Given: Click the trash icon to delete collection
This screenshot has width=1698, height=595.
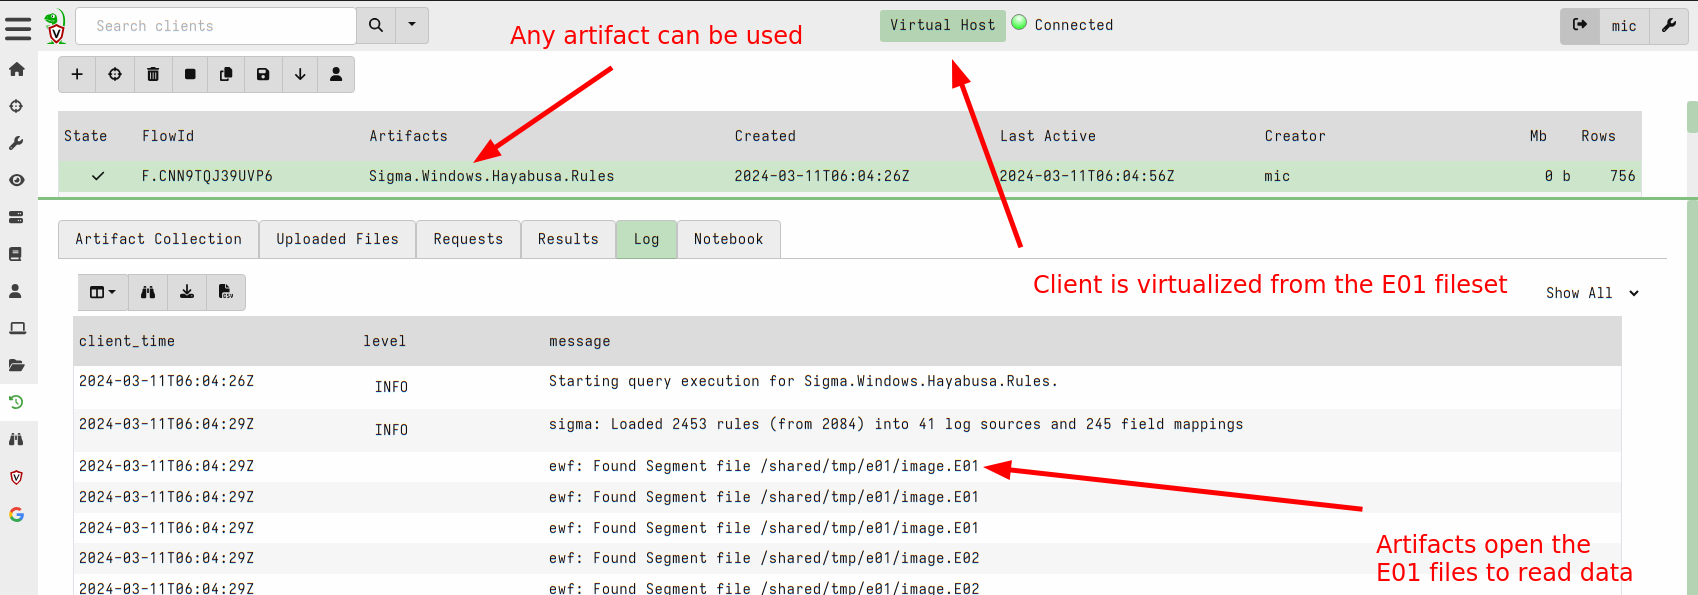Looking at the screenshot, I should click(x=153, y=75).
